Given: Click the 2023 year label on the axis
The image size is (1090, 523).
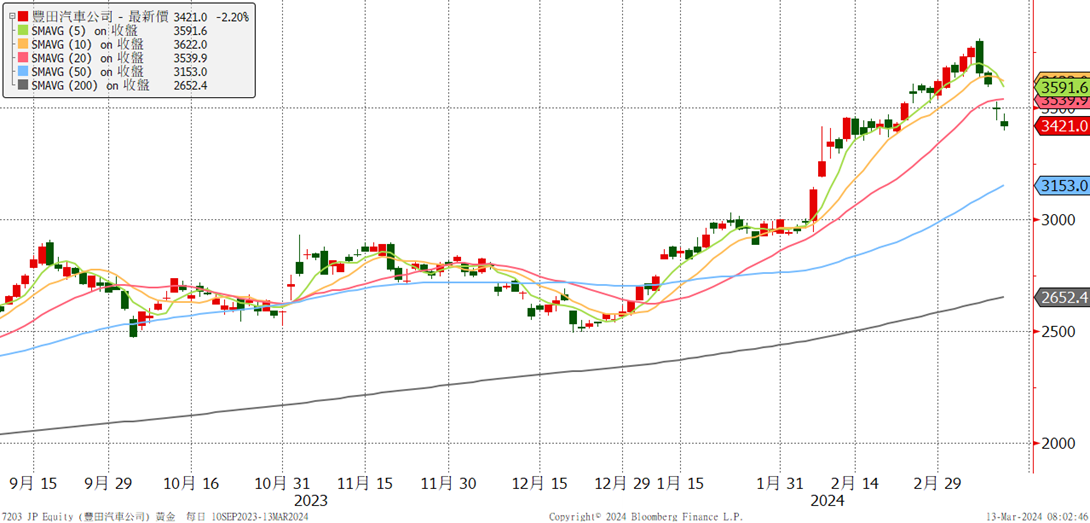Looking at the screenshot, I should point(310,500).
